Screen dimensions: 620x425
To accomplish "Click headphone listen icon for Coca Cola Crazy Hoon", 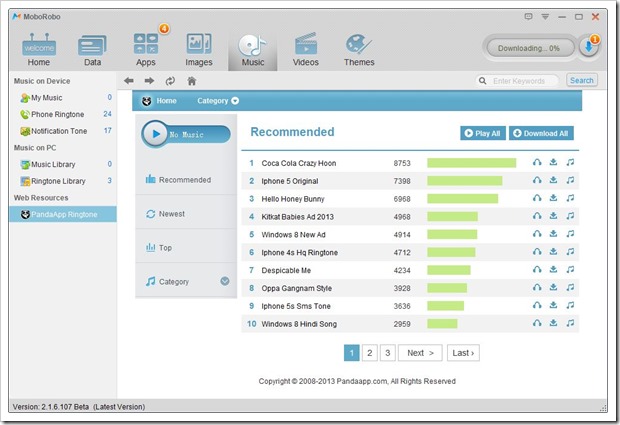I will [x=537, y=162].
